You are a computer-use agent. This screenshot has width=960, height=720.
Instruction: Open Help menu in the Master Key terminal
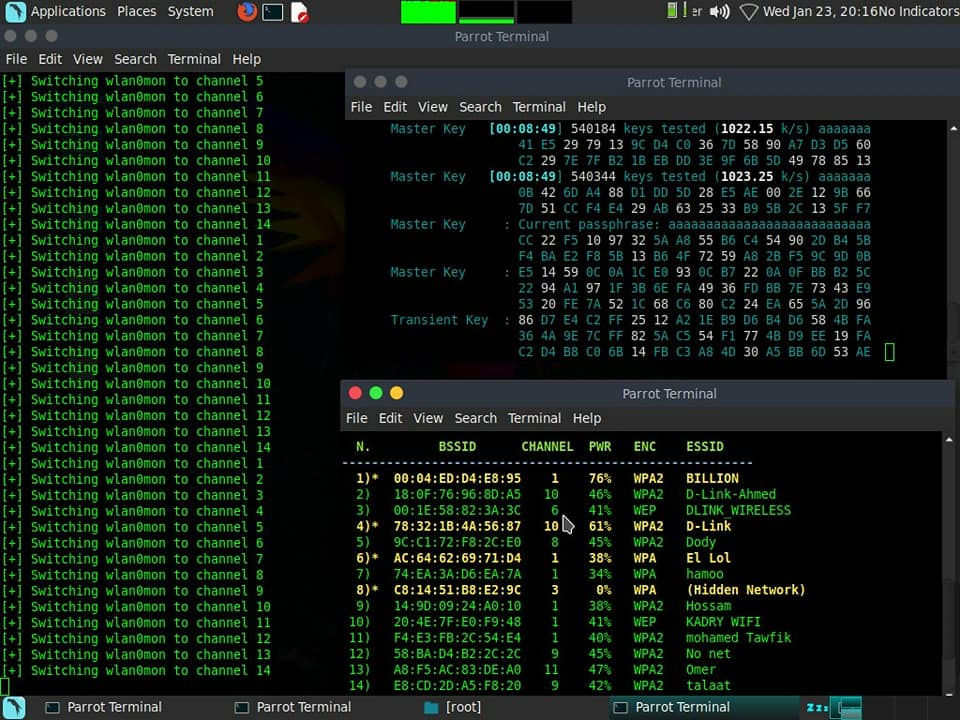591,107
